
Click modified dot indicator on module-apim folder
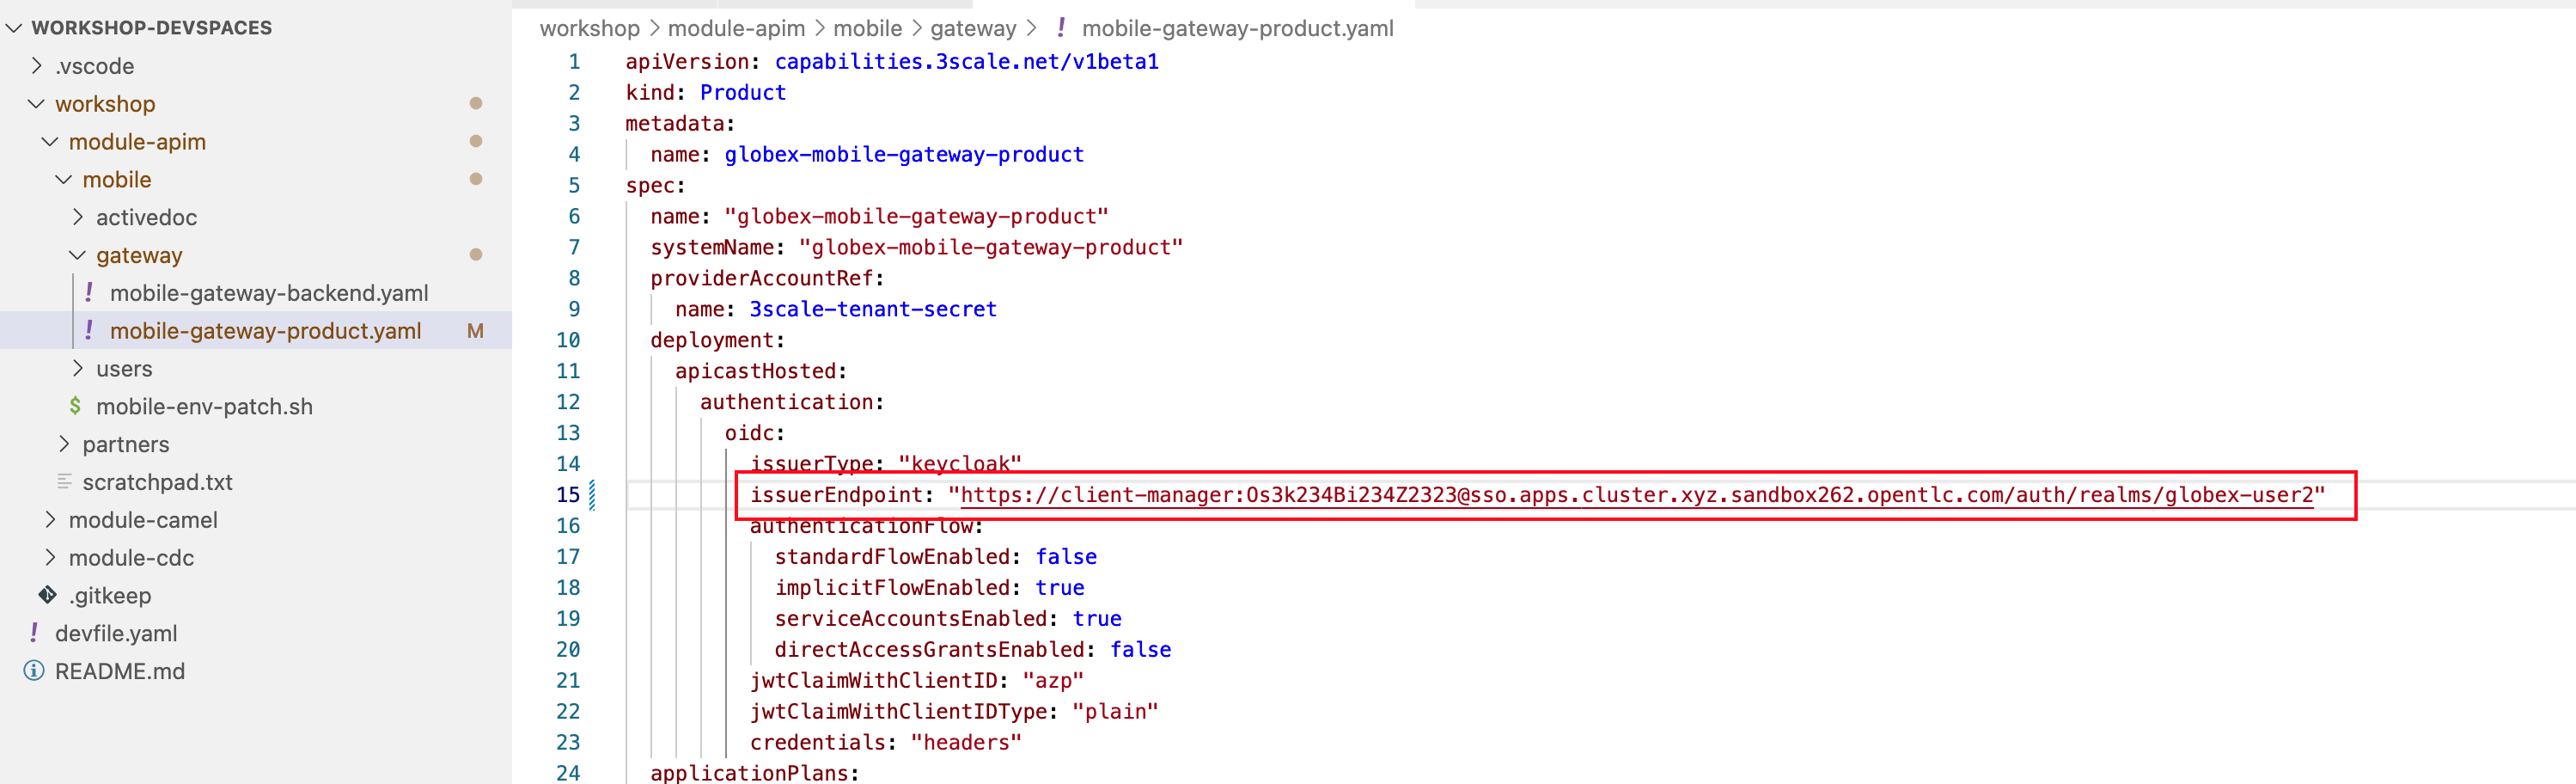pos(476,142)
